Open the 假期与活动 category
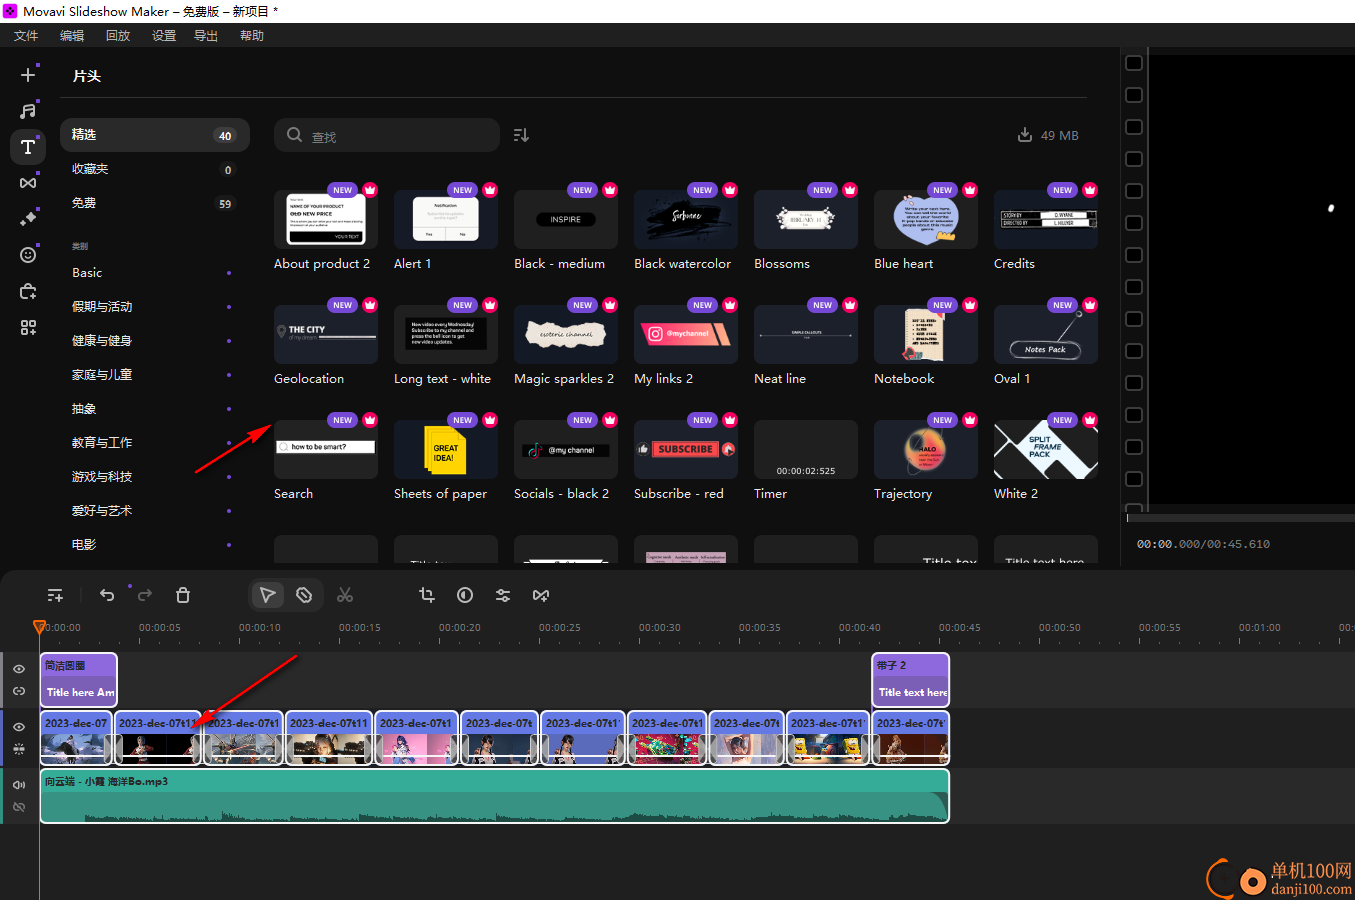 tap(155, 307)
